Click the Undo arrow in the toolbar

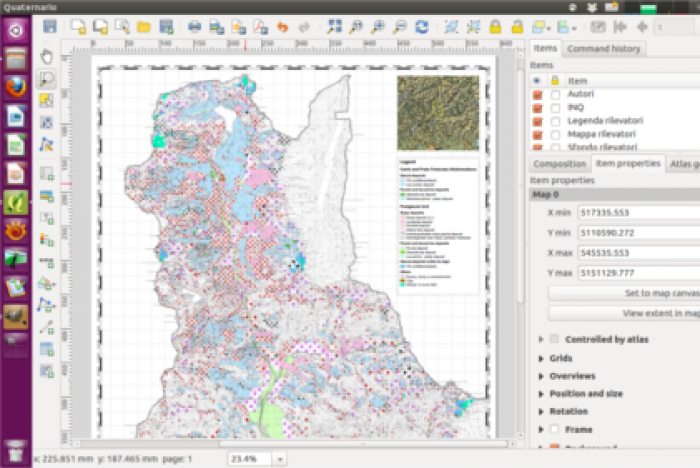click(283, 27)
